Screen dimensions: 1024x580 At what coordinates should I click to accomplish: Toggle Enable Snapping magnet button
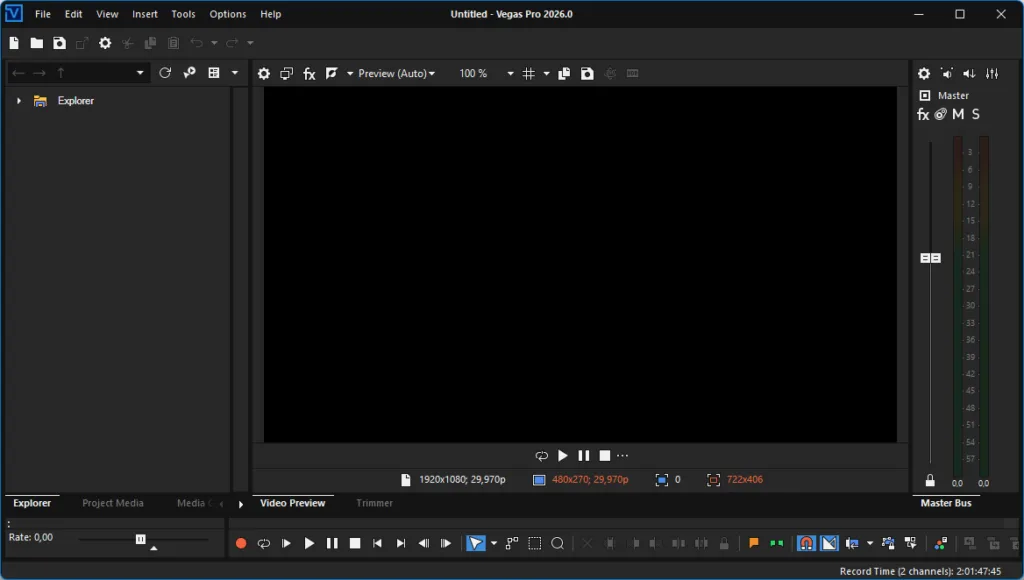pyautogui.click(x=805, y=543)
